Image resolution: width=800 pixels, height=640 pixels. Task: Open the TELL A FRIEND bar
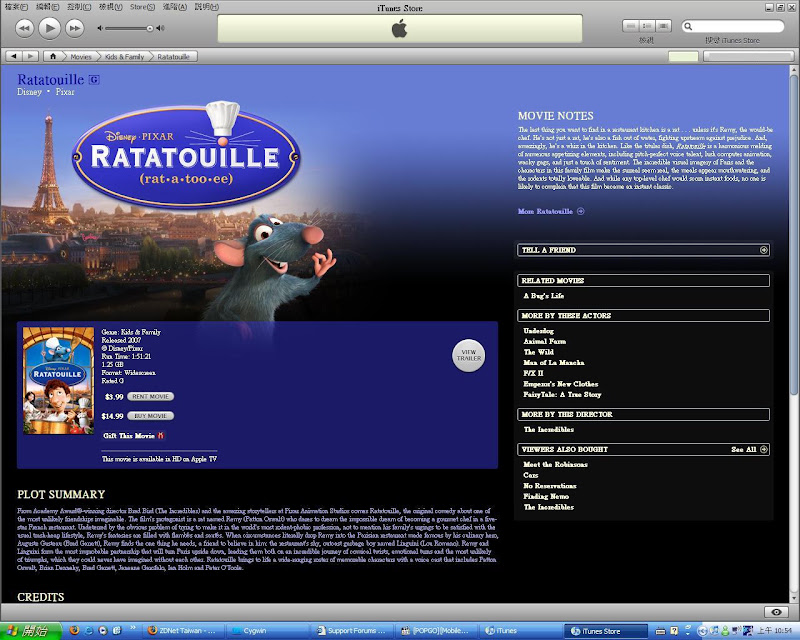(x=643, y=250)
